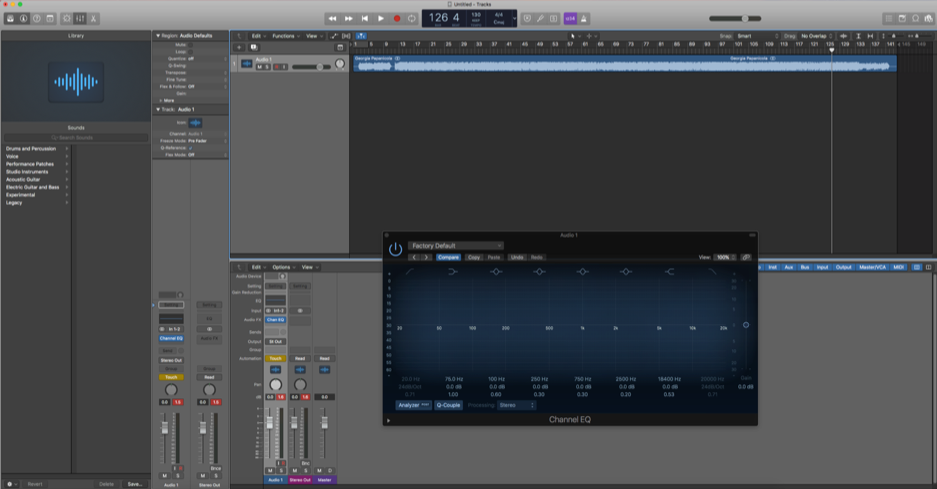Screen dimensions: 937x489
Task: Click the Record button in transport
Action: click(x=396, y=18)
